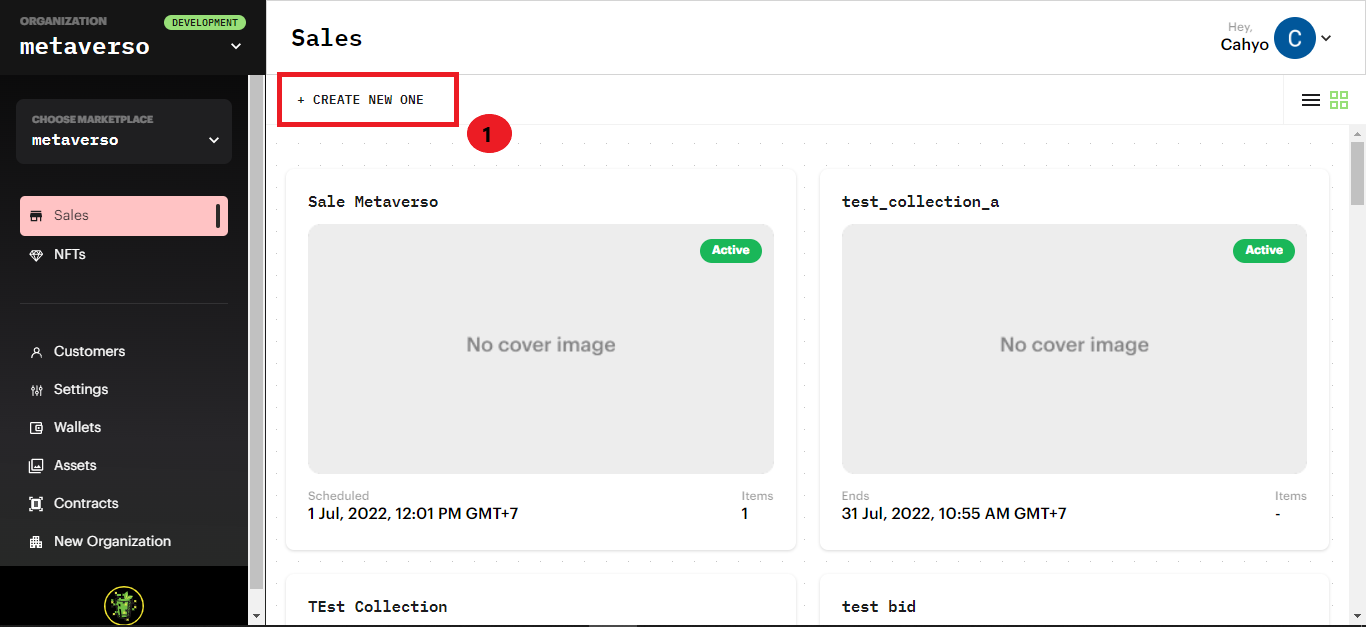Viewport: 1366px width, 627px height.
Task: Open the Sale Metaverso card title
Action: point(373,202)
